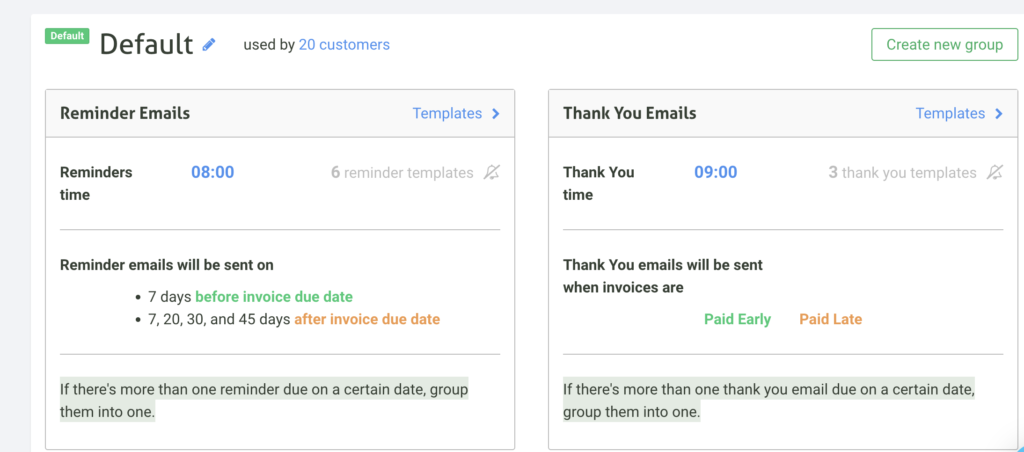The height and width of the screenshot is (452, 1024).
Task: Change the 09:00 thank you time
Action: click(x=715, y=172)
